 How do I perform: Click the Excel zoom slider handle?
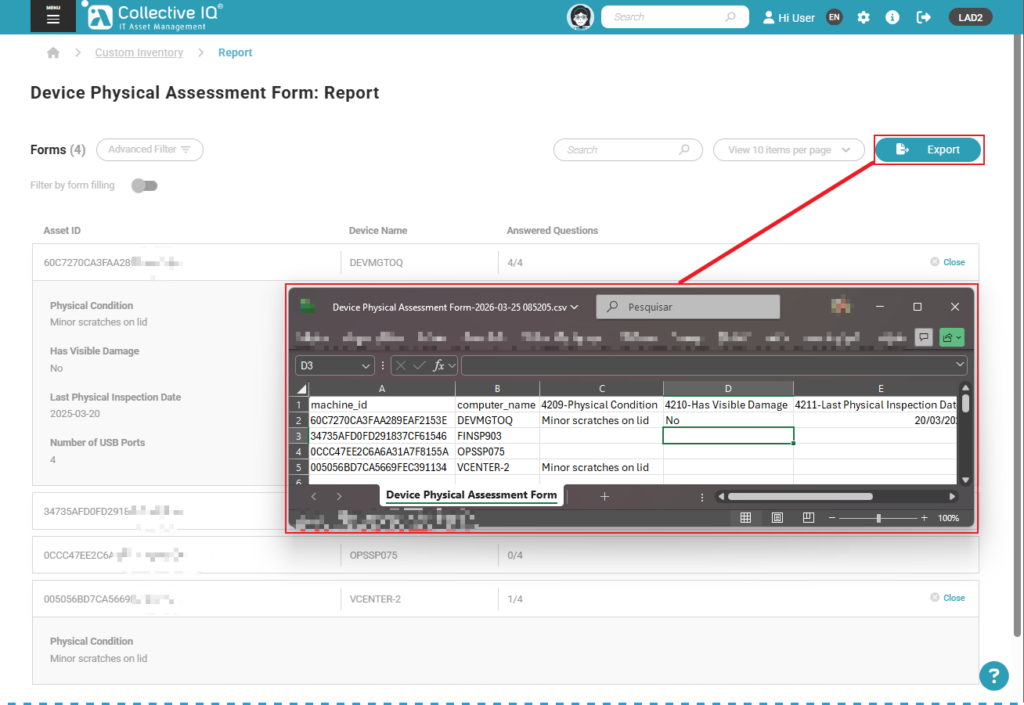pyautogui.click(x=878, y=518)
